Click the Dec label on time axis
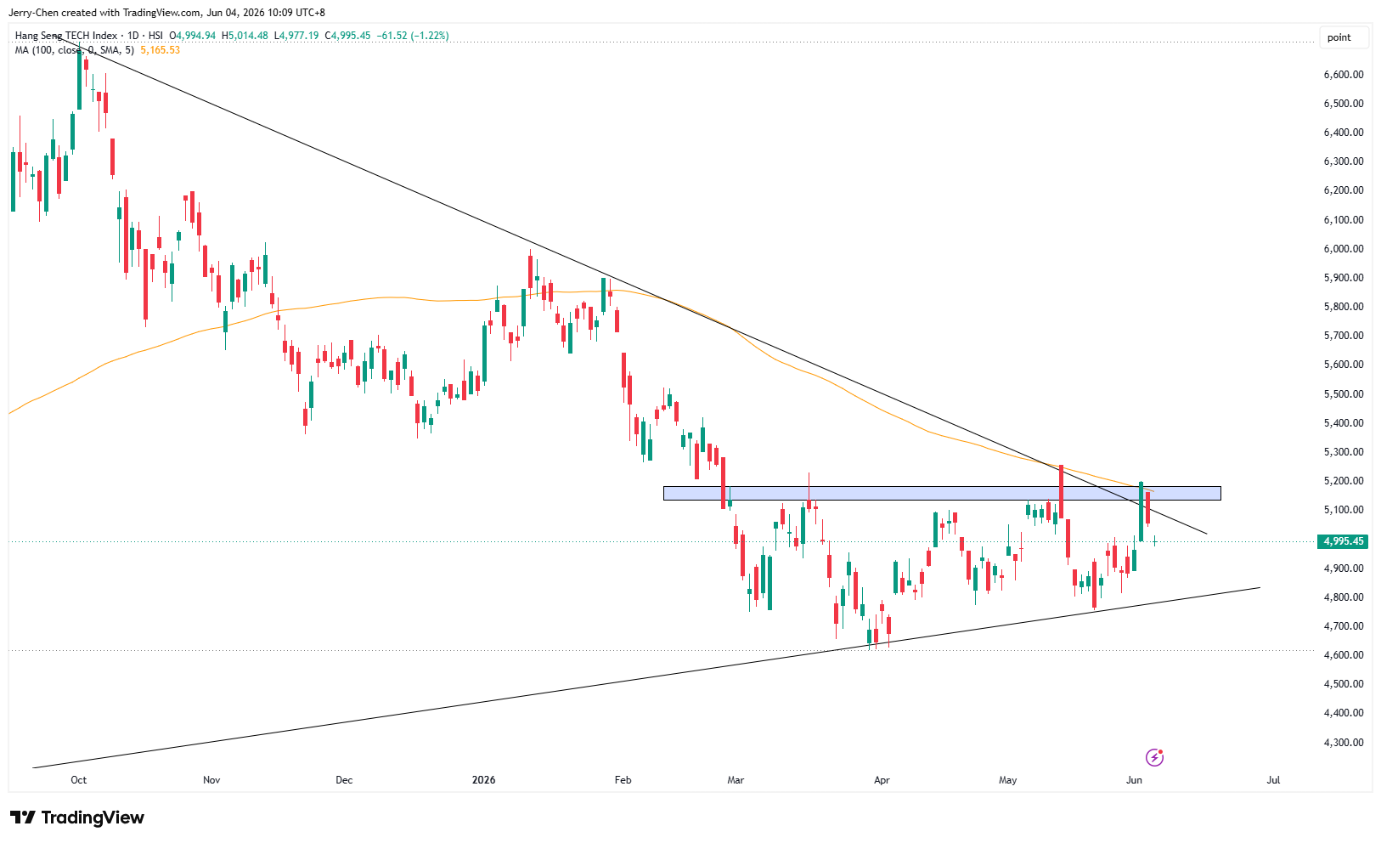Image resolution: width=1381 pixels, height=843 pixels. pyautogui.click(x=344, y=779)
